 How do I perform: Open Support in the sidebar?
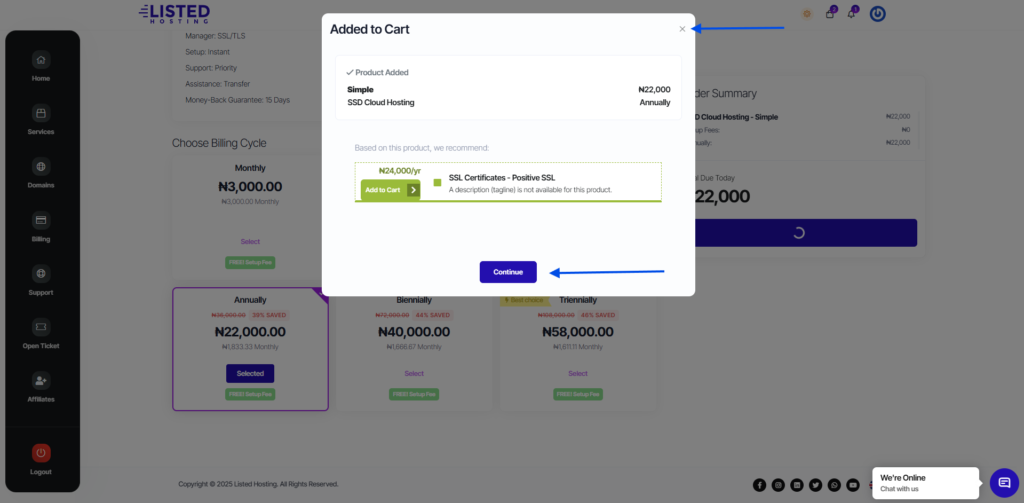pos(41,274)
